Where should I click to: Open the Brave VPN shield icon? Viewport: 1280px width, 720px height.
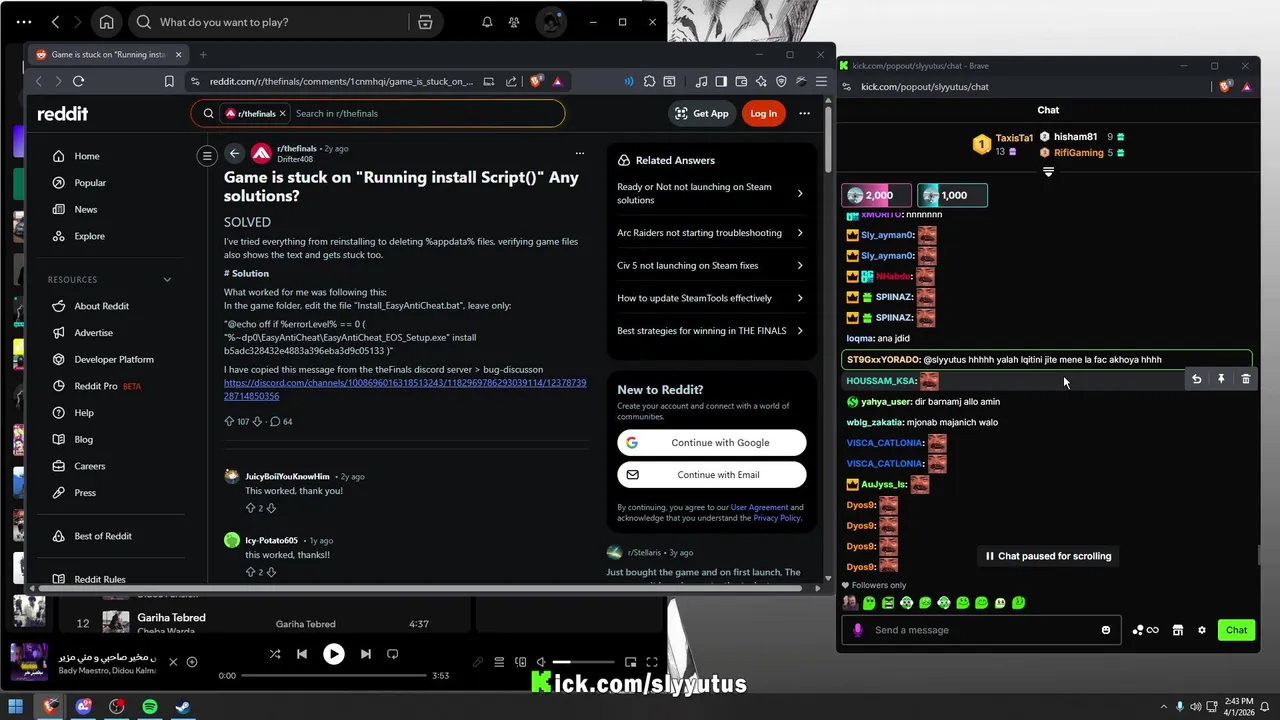[781, 82]
